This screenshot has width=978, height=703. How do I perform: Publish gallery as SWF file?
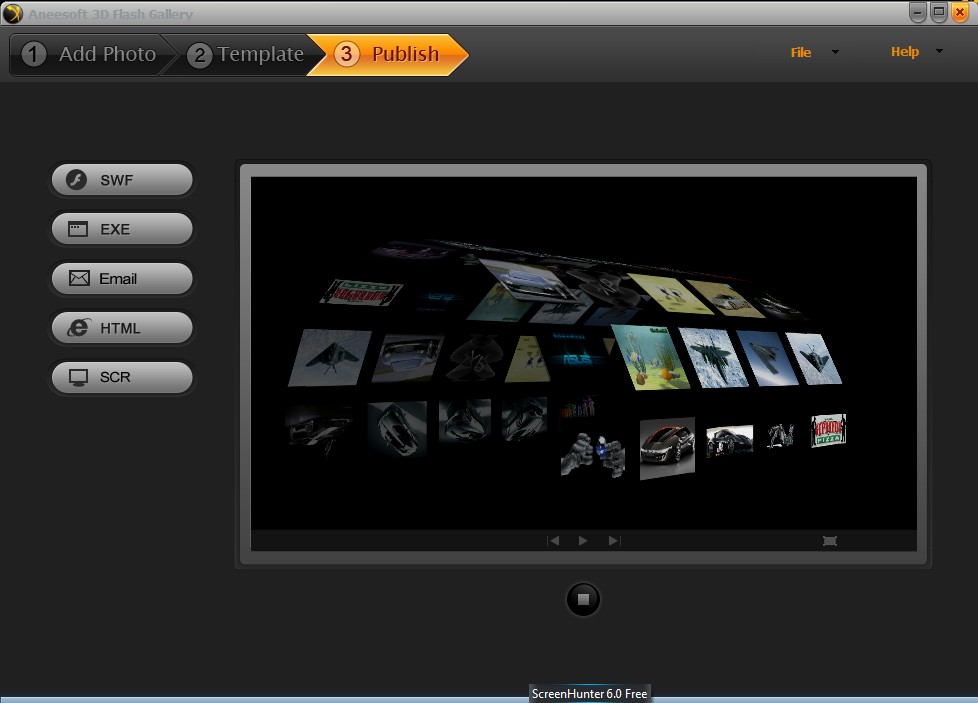point(122,180)
